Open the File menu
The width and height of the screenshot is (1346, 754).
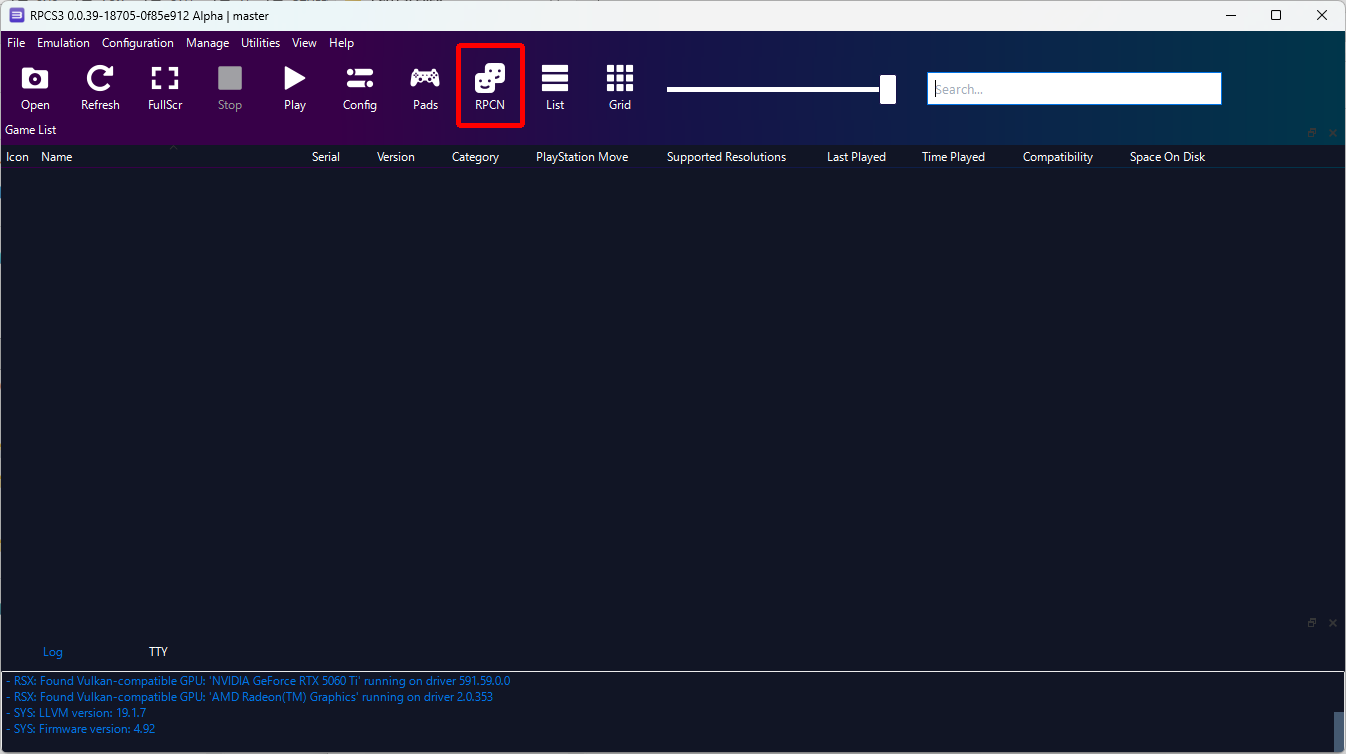click(x=16, y=43)
